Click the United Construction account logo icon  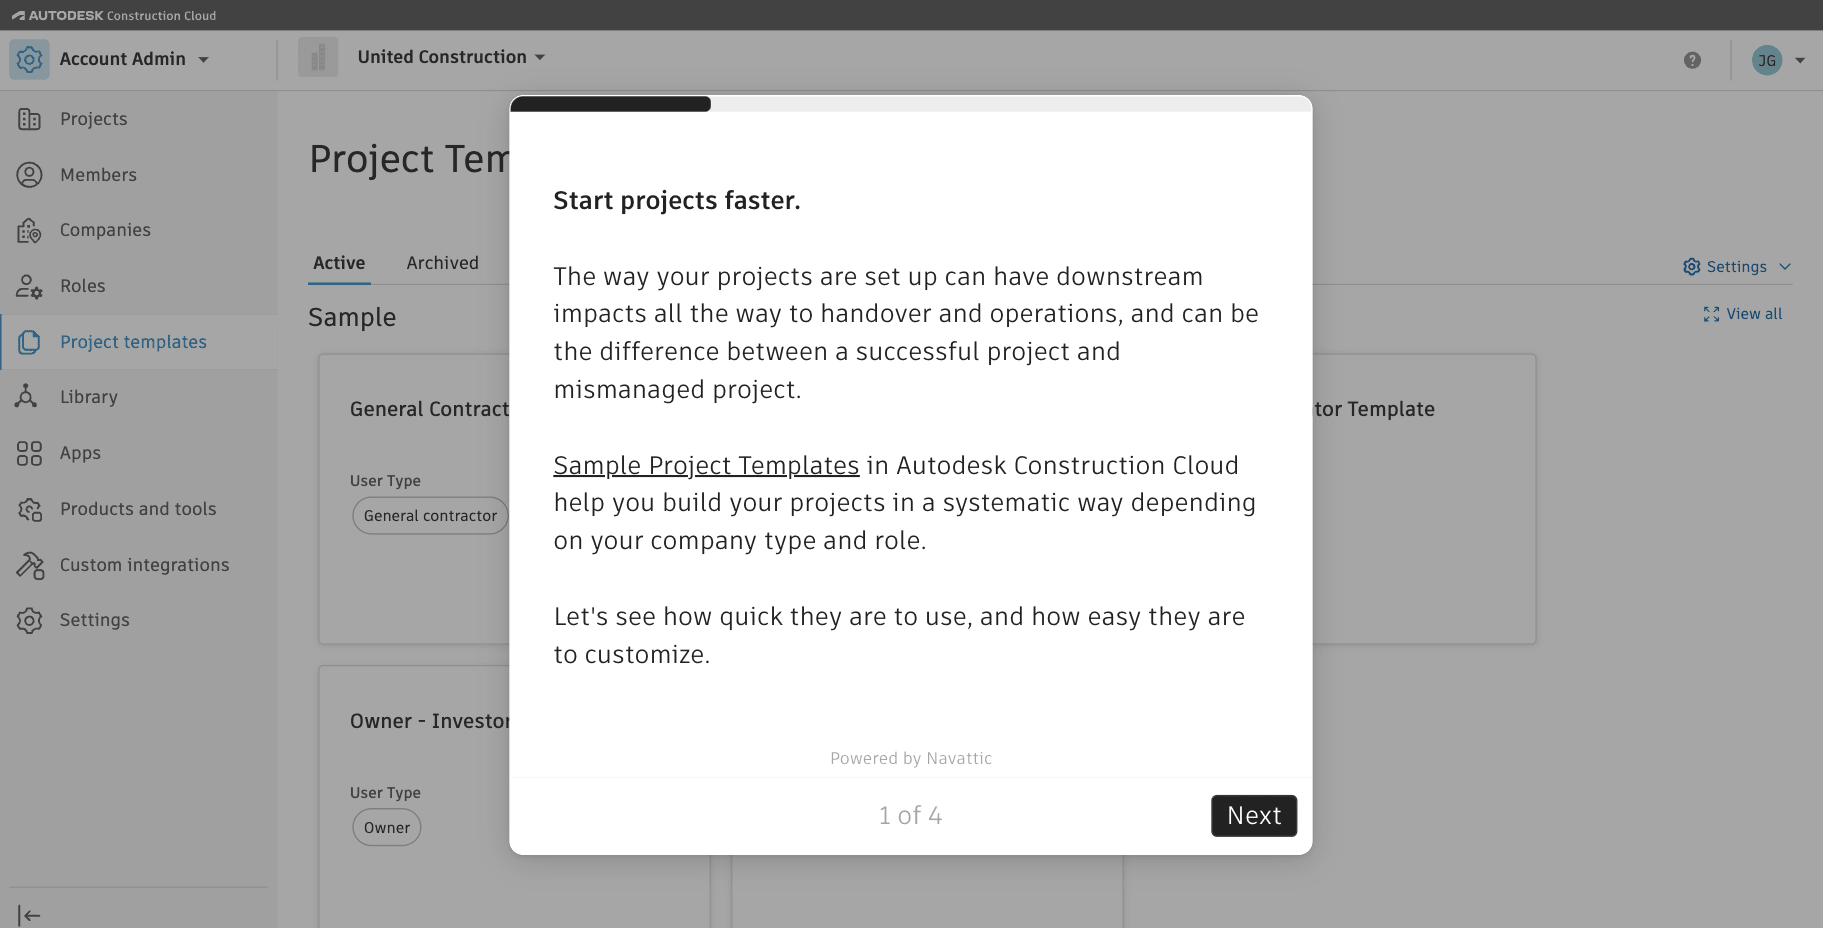pyautogui.click(x=318, y=58)
